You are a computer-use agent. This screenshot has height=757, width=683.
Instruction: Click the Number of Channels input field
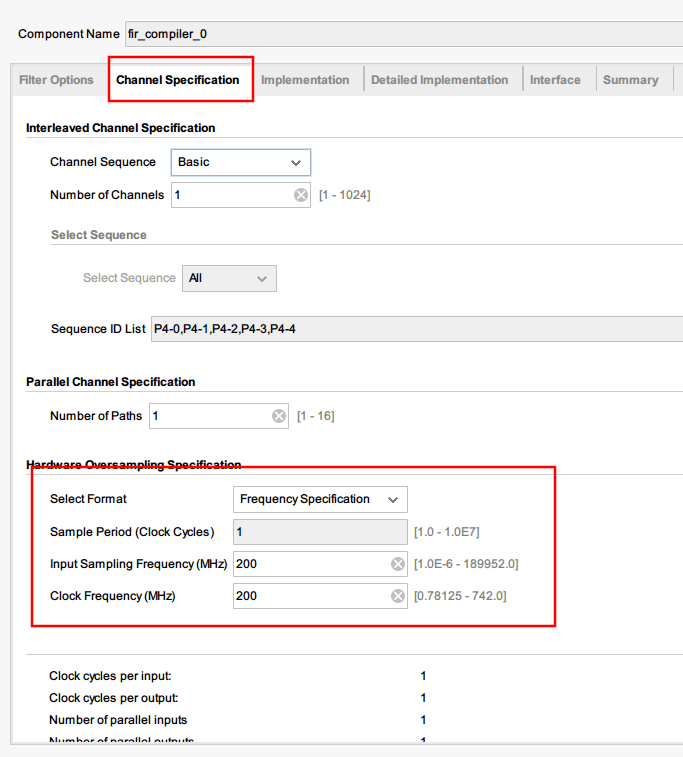pos(241,195)
